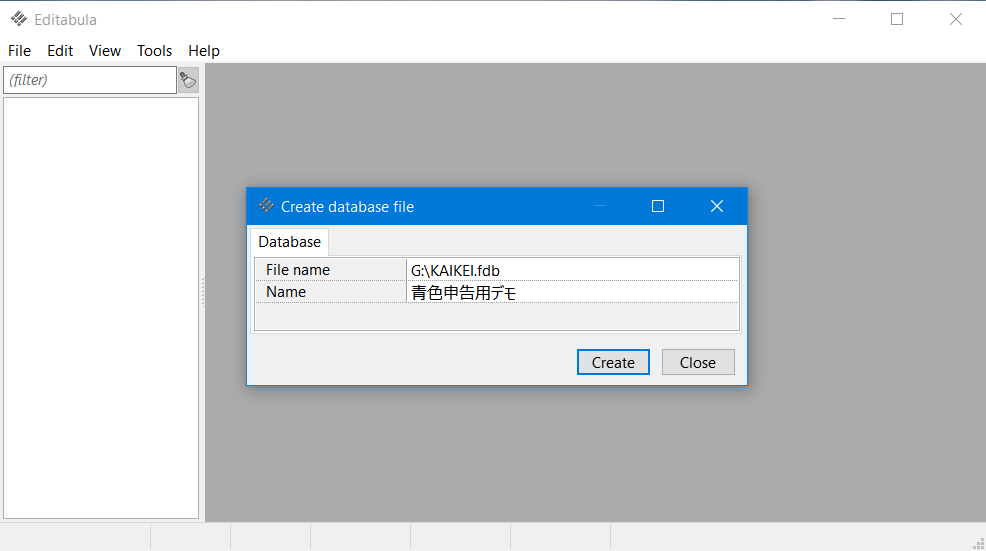This screenshot has width=986, height=551.
Task: Close the main Editabula window
Action: [x=955, y=19]
